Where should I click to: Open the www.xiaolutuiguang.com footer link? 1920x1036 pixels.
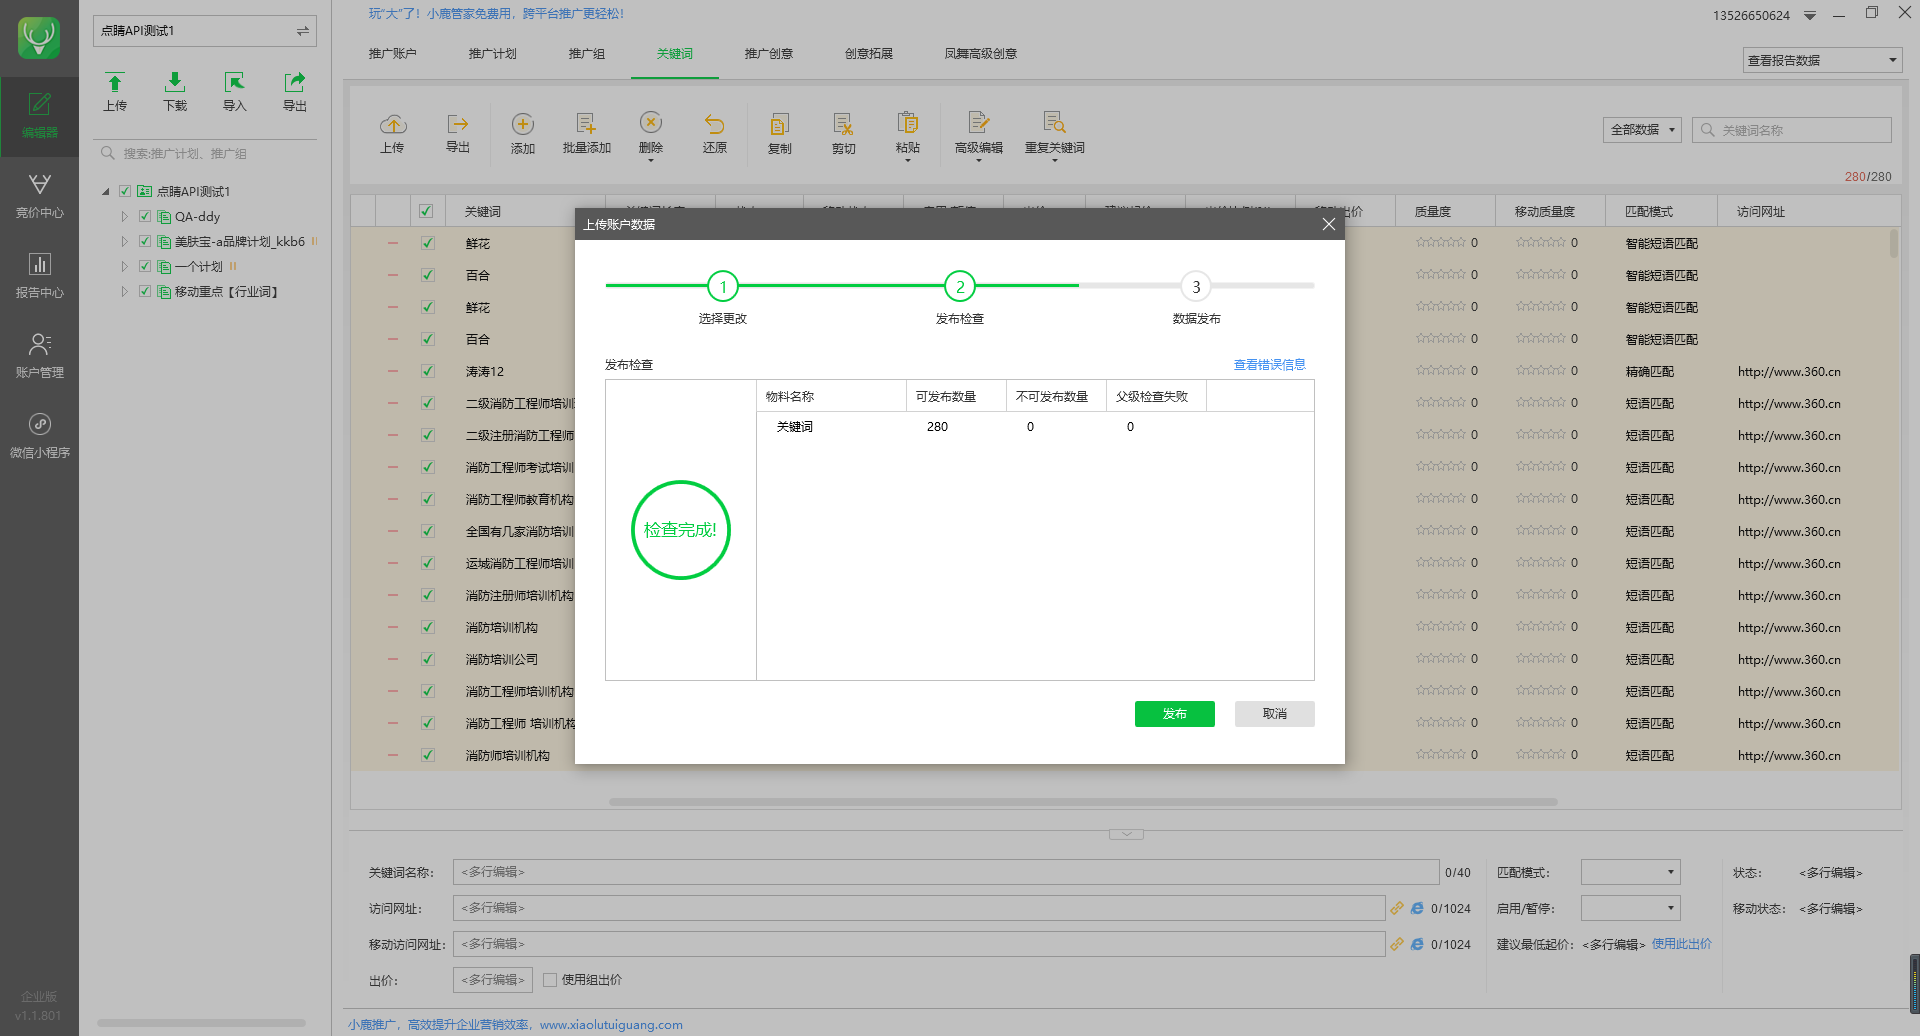click(611, 1025)
